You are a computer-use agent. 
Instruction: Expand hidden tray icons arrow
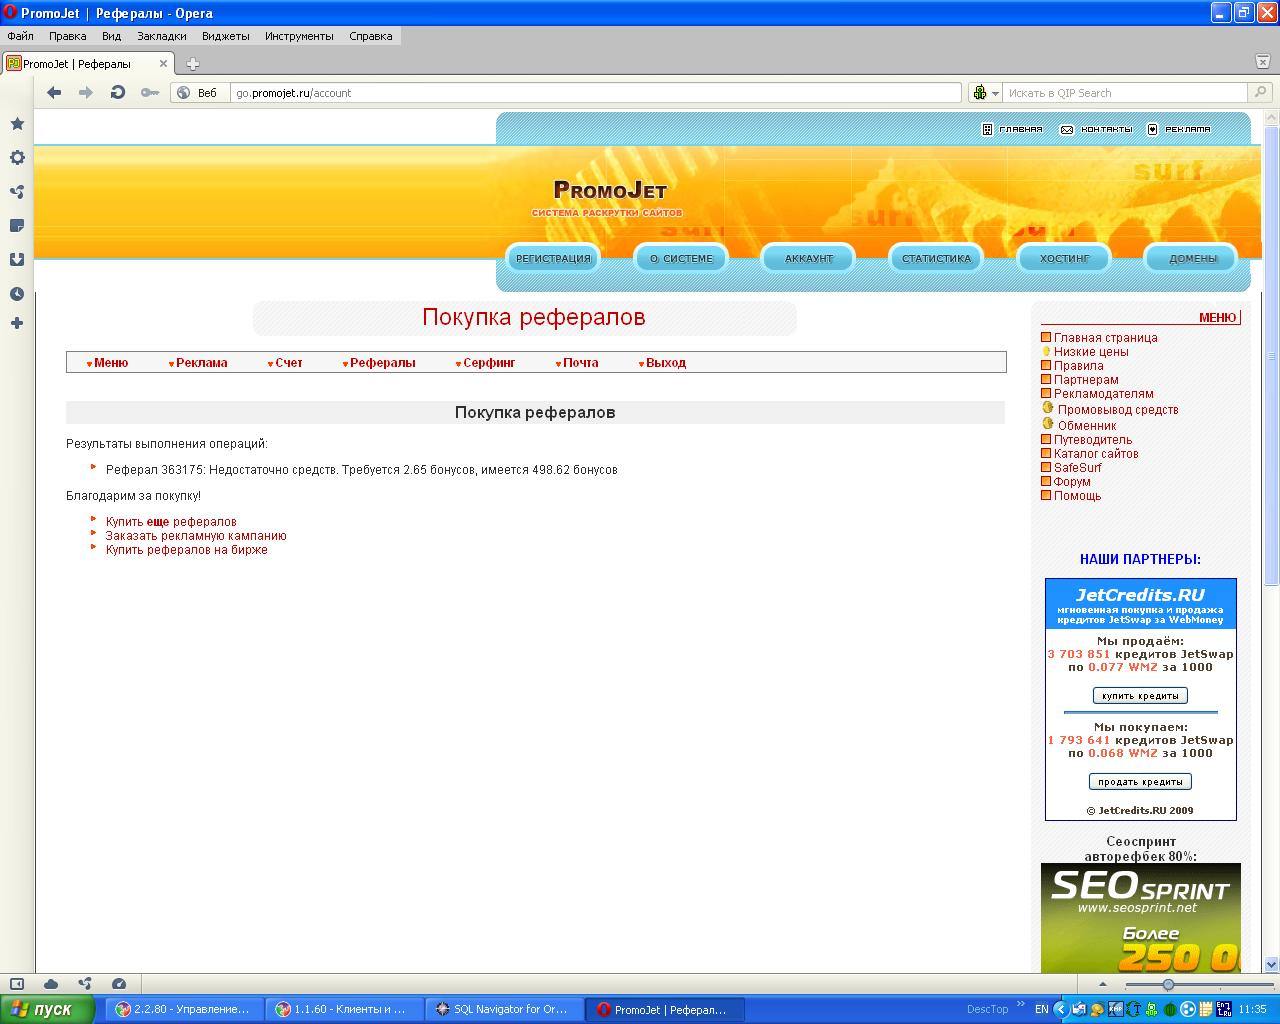coord(1061,1009)
